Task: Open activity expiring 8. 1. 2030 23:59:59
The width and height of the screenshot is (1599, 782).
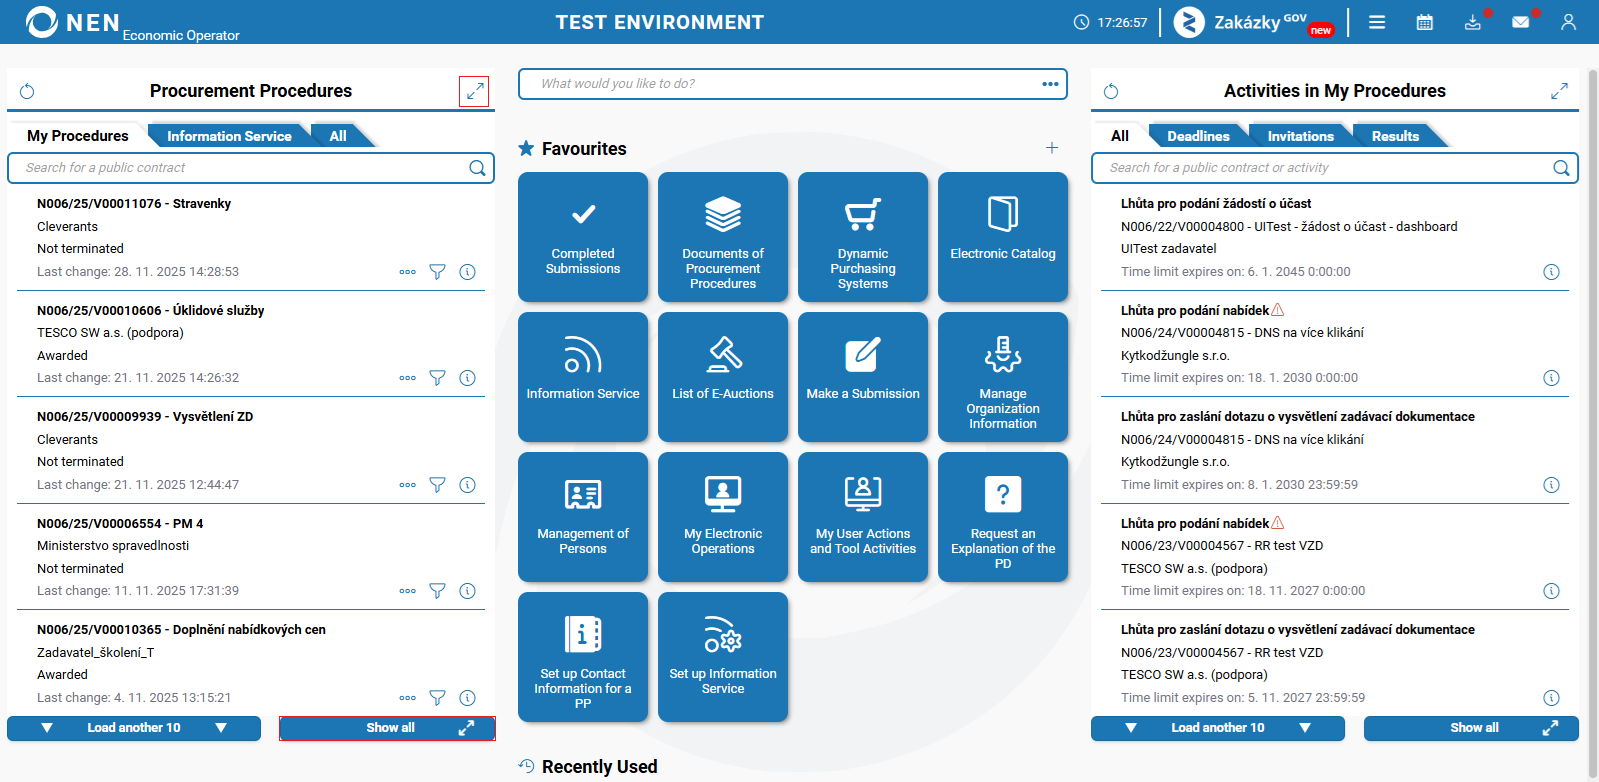Action: (x=1335, y=450)
